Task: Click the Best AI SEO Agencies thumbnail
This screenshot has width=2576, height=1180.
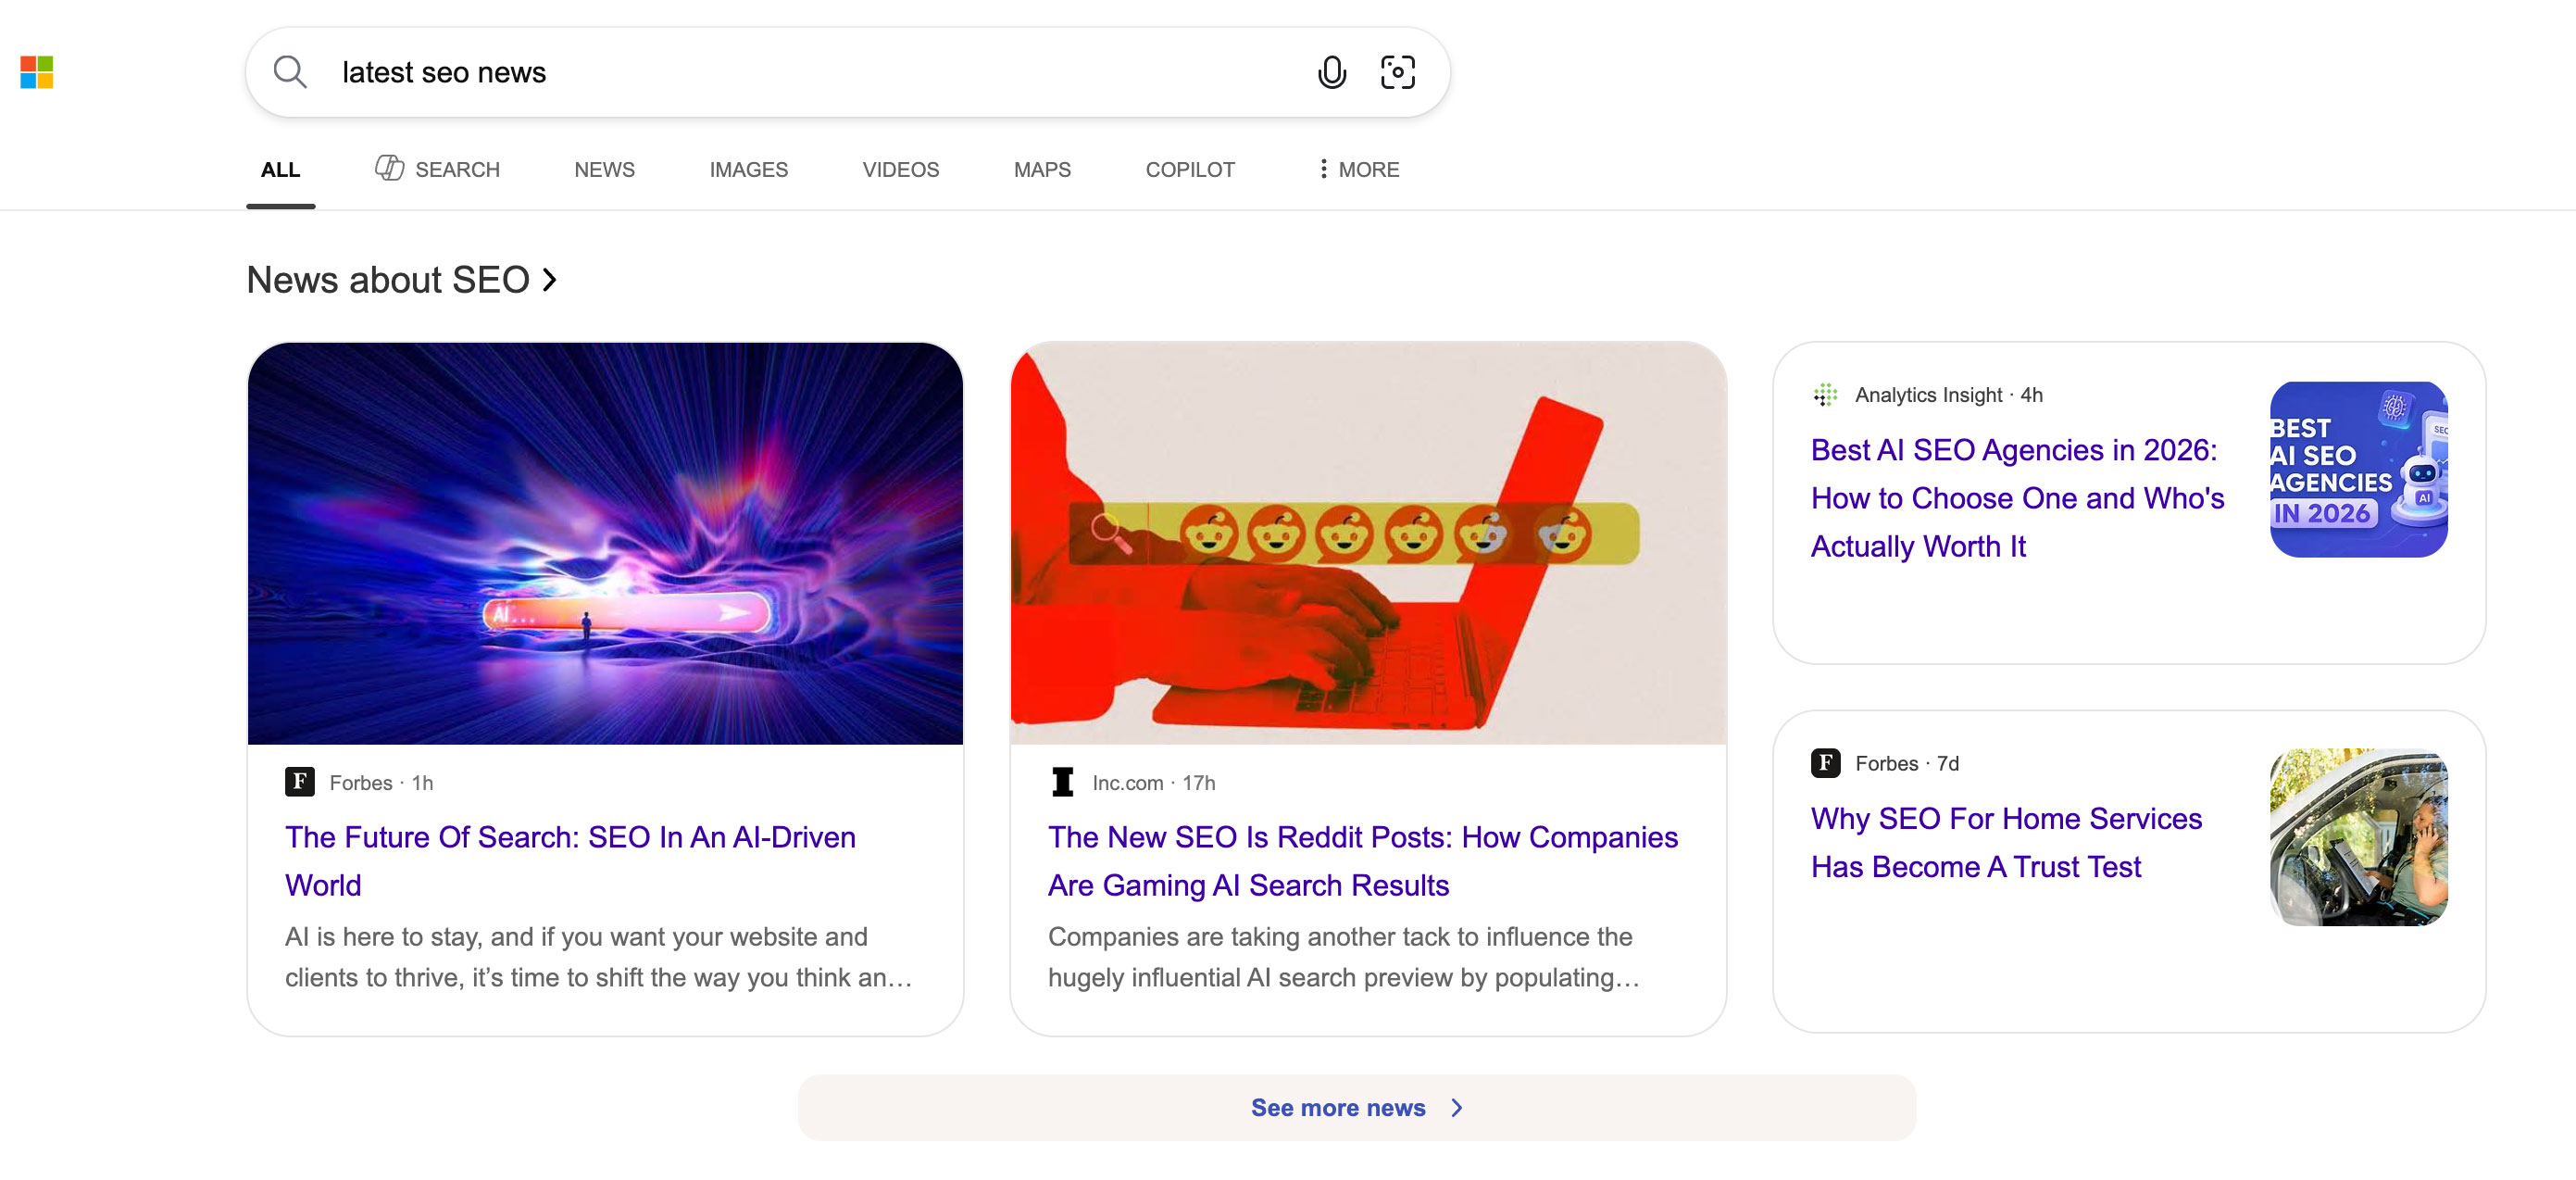Action: click(x=2358, y=469)
